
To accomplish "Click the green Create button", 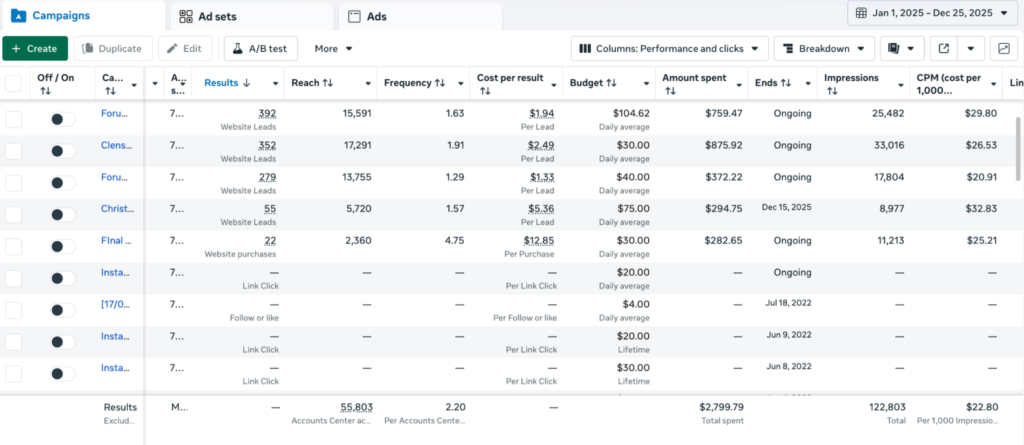I will [35, 48].
